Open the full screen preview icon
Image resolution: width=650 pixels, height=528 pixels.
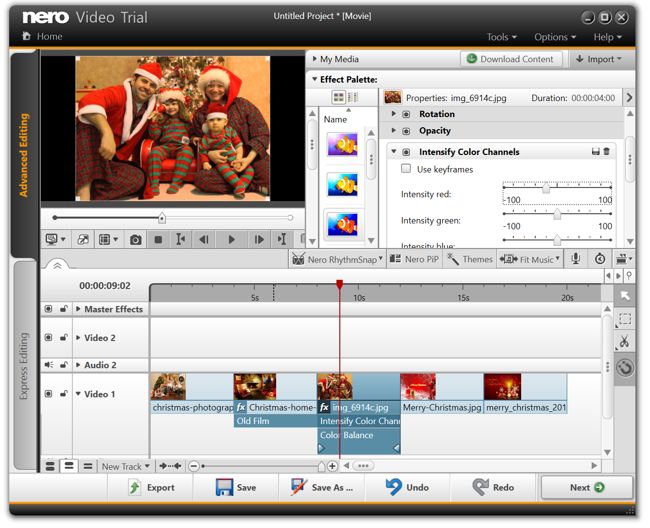(83, 240)
